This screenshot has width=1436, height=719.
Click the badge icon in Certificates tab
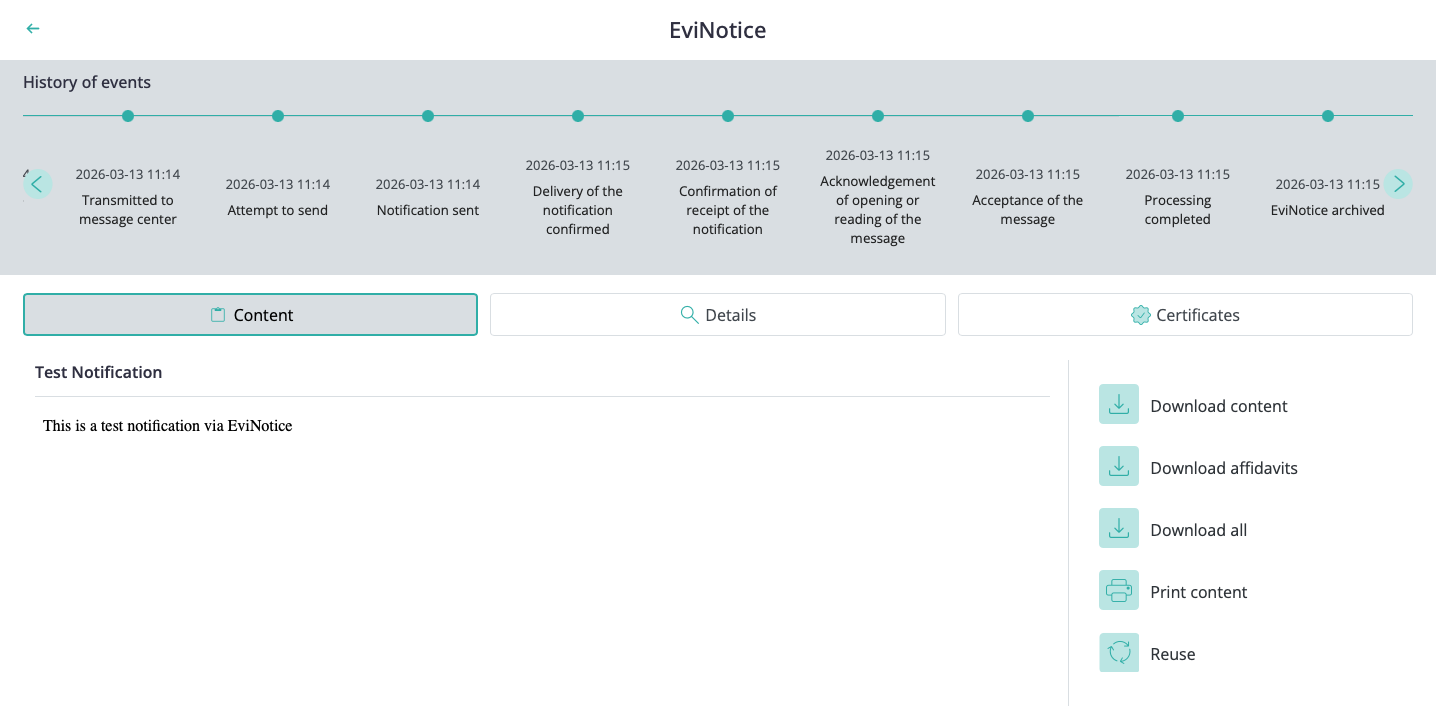coord(1140,315)
